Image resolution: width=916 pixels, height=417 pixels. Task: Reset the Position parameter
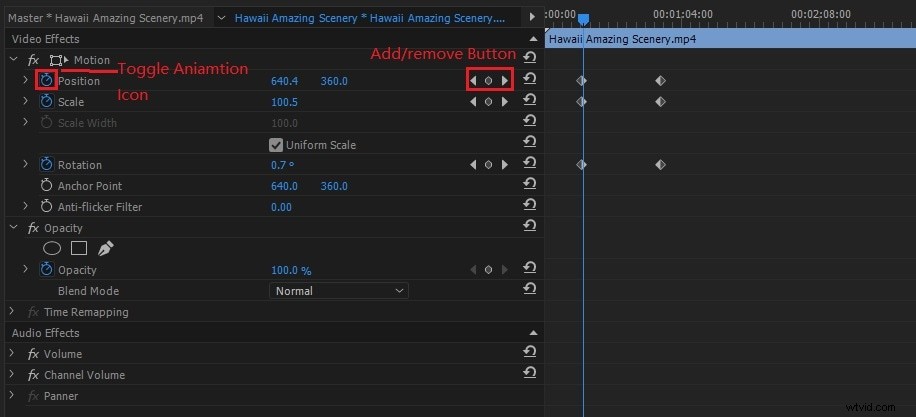(x=530, y=78)
